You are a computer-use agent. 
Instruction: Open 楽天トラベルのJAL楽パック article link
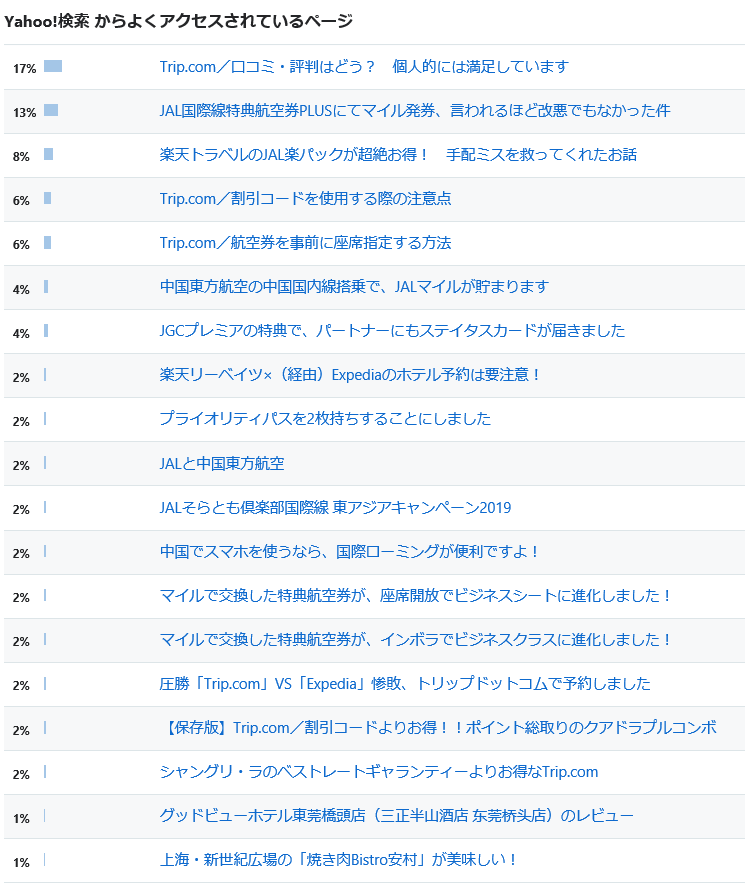[x=398, y=155]
